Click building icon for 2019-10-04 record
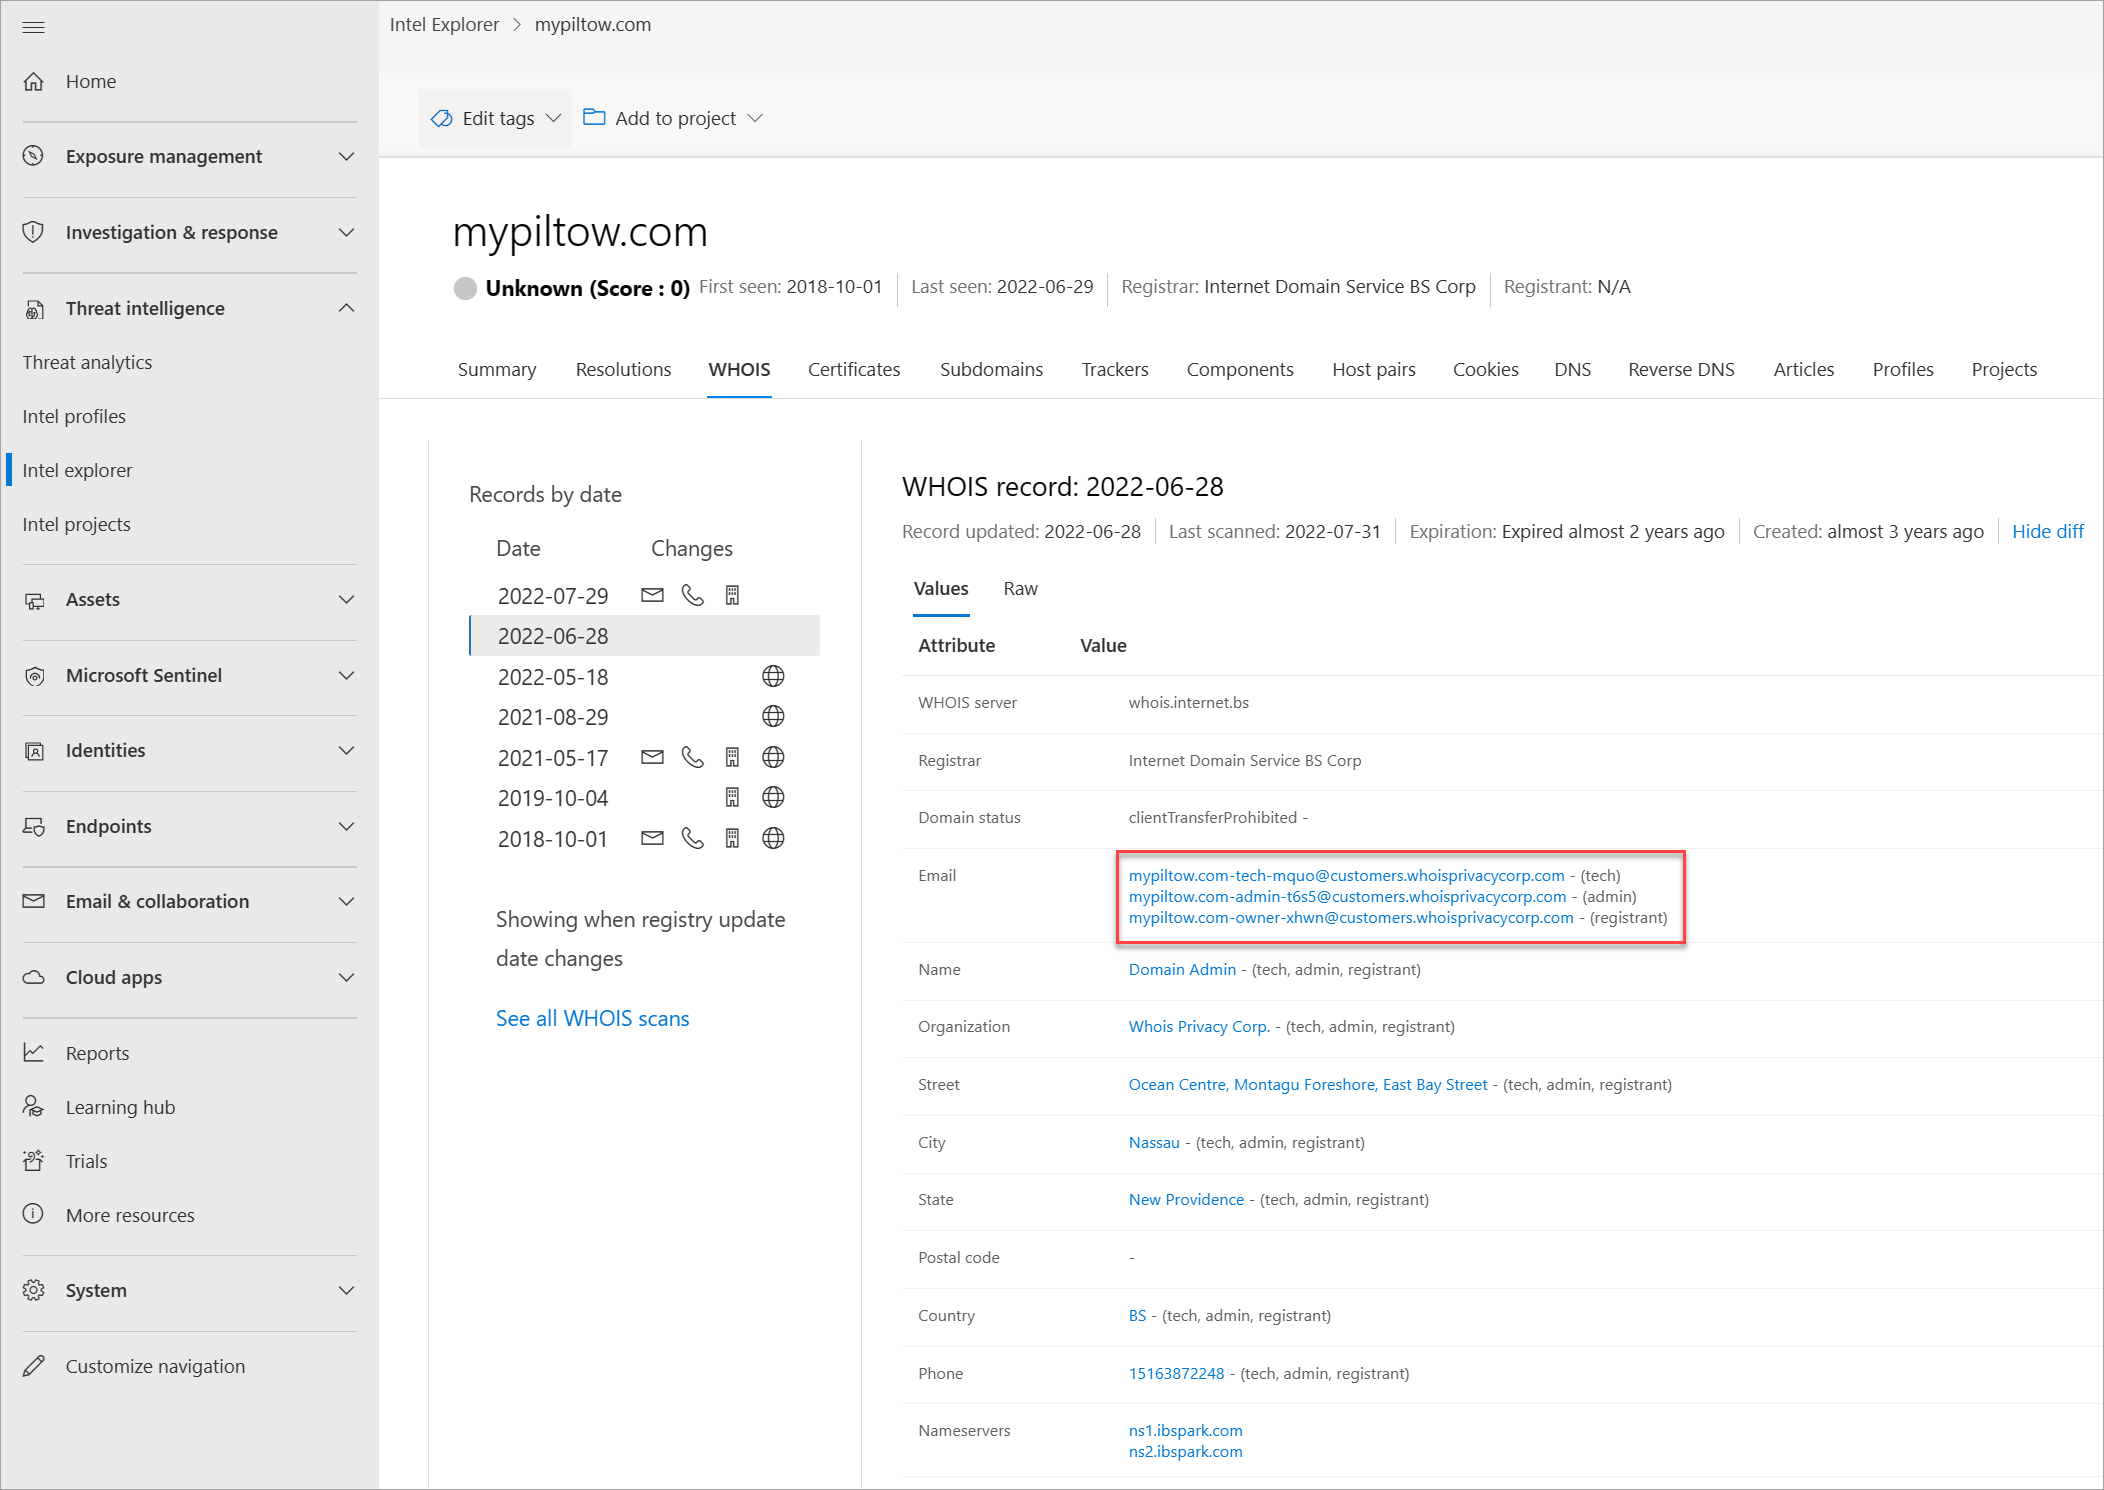Viewport: 2104px width, 1490px height. point(732,798)
